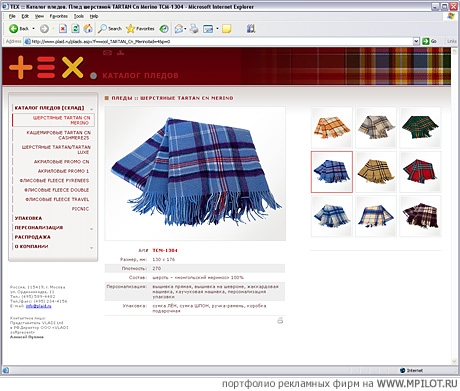
Task: Click the Edit page icon
Action: (x=208, y=29)
